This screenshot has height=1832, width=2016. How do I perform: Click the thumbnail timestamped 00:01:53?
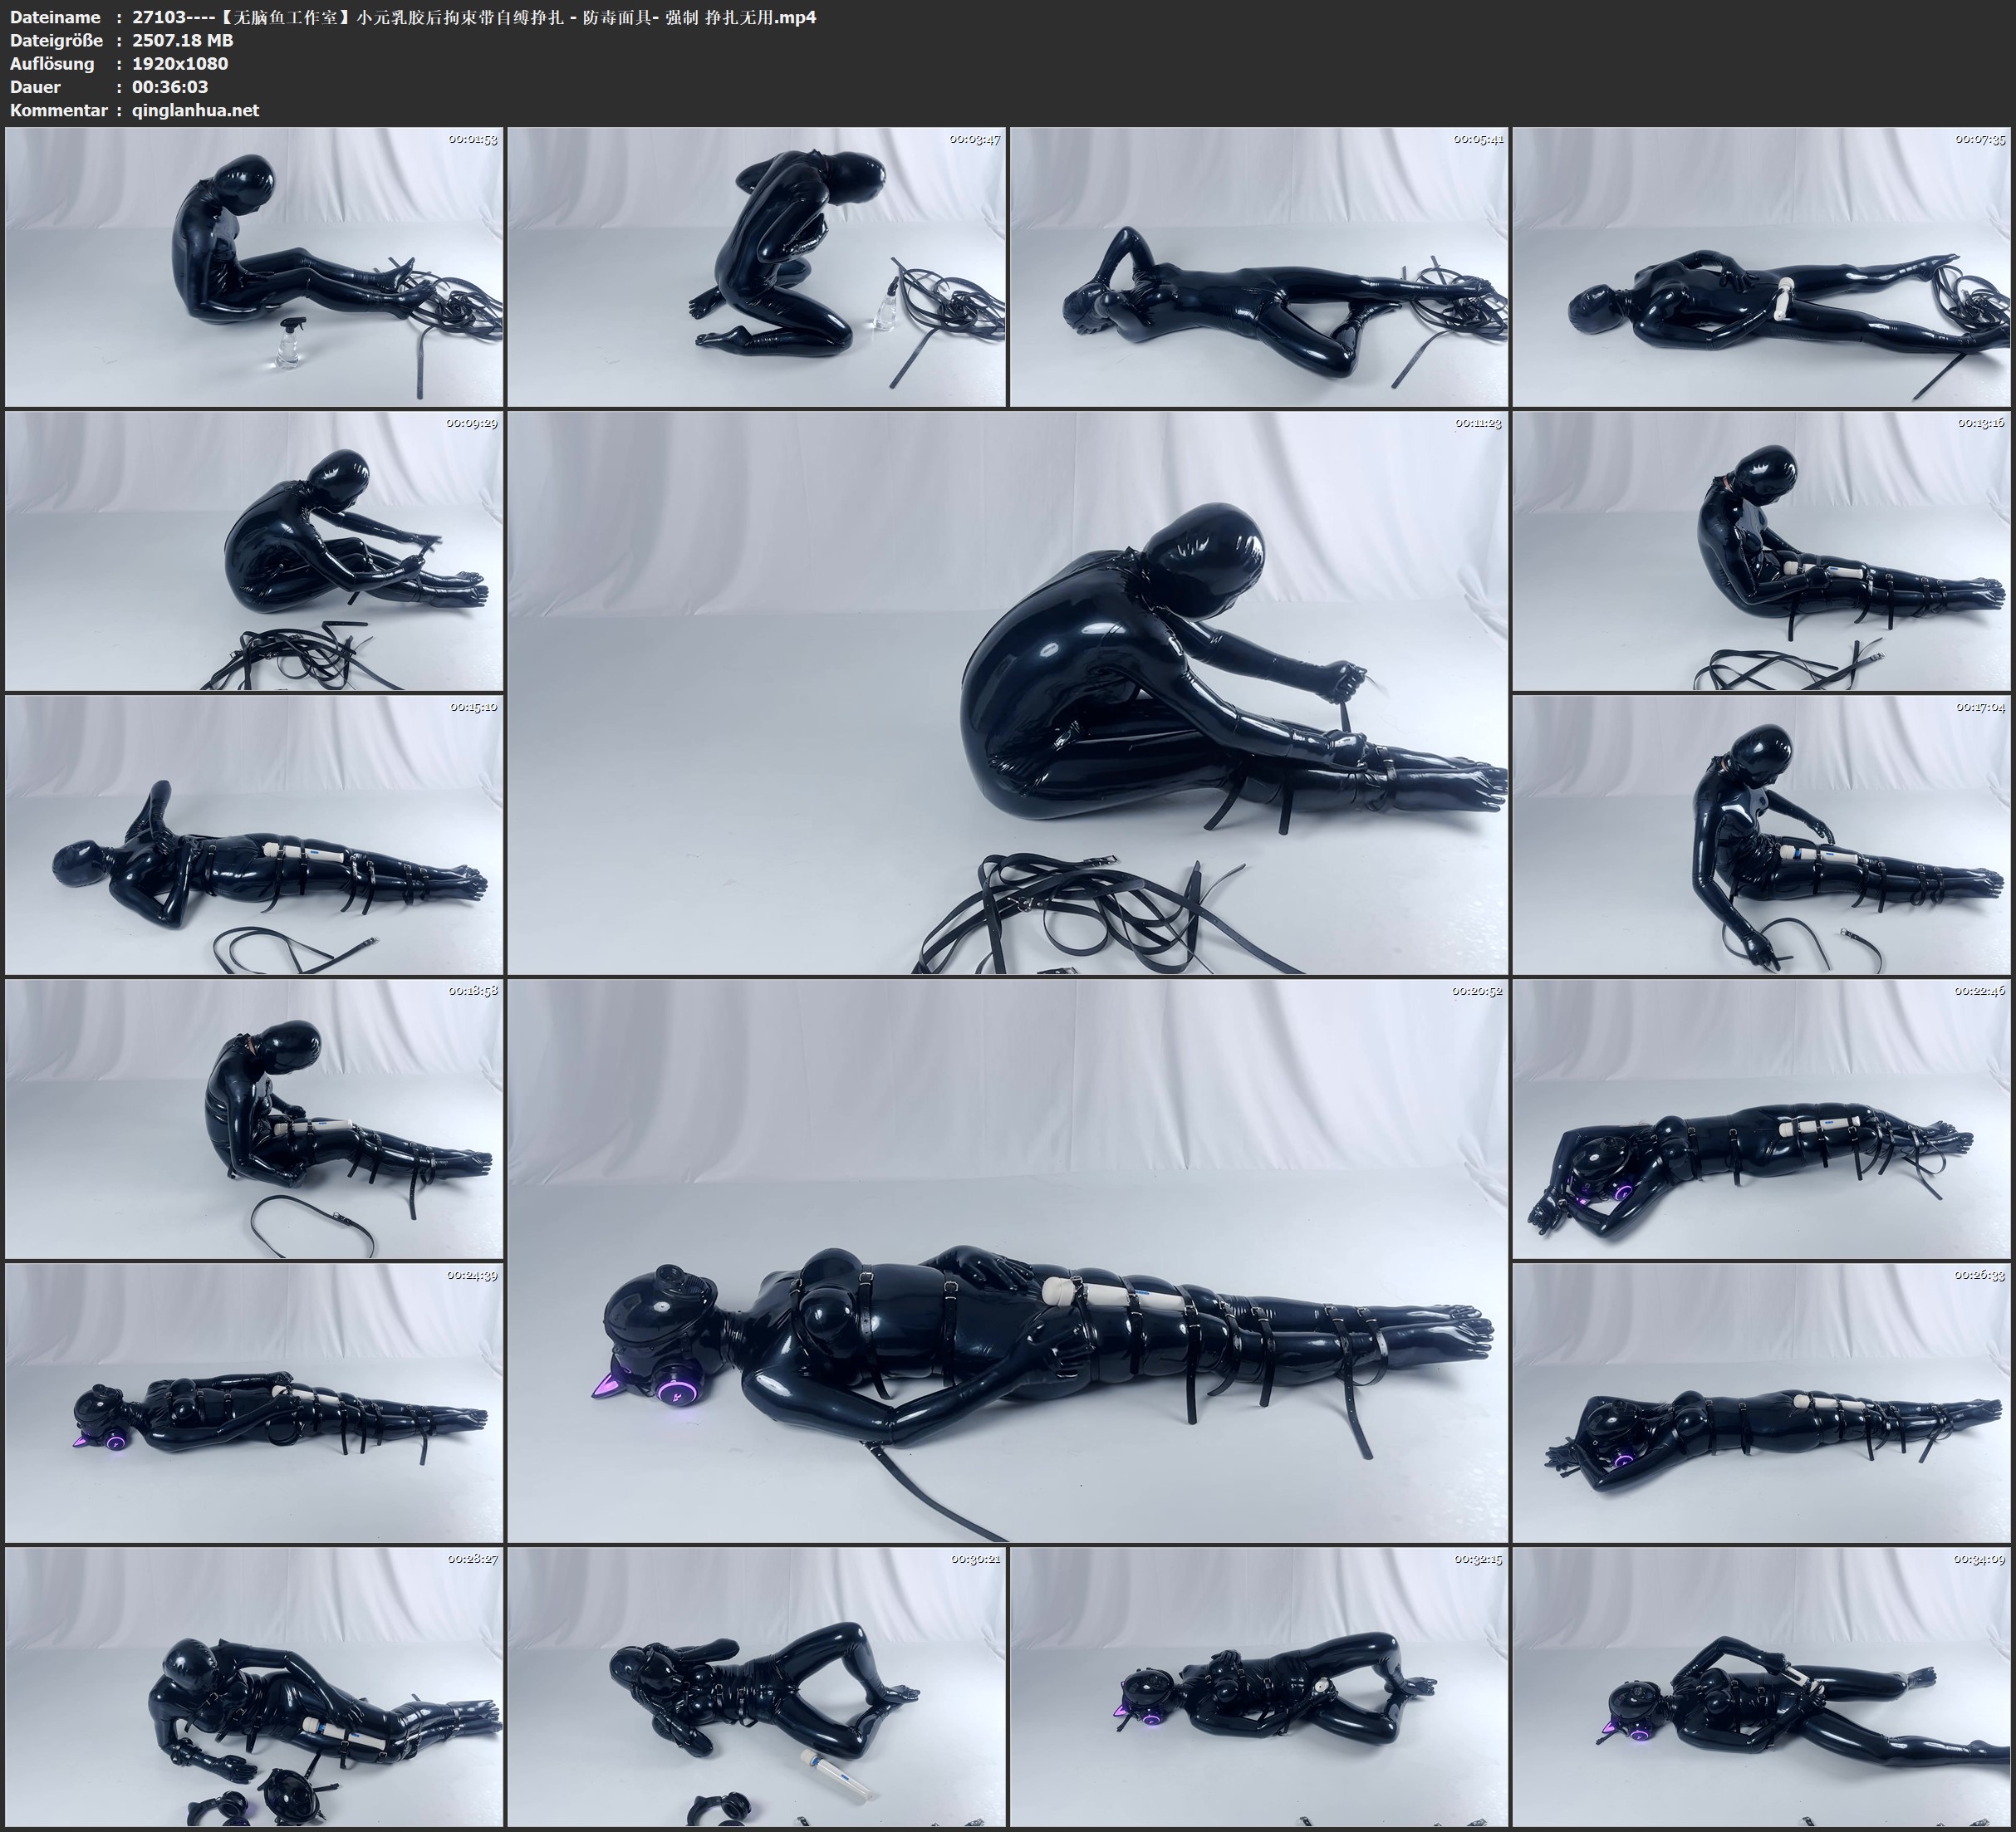[x=254, y=267]
